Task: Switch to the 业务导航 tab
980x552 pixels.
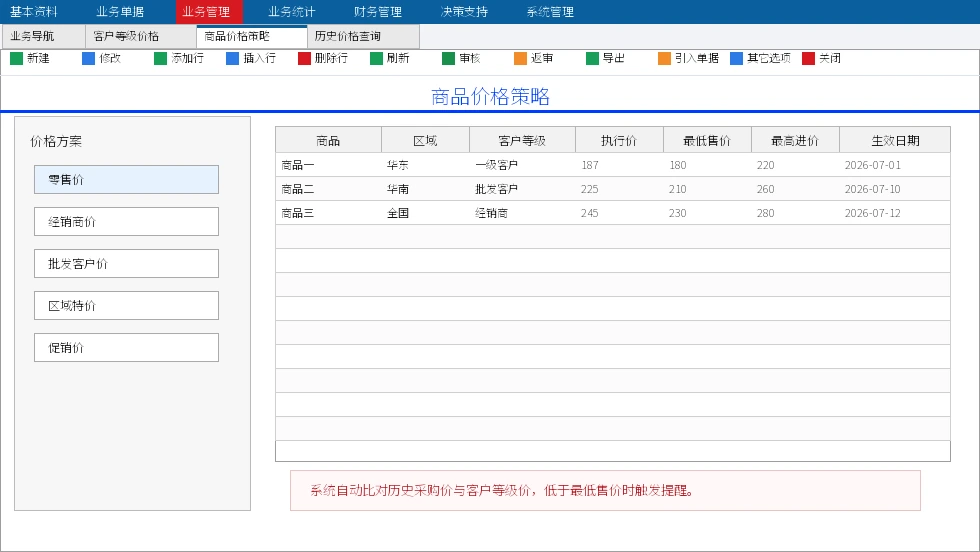Action: click(x=43, y=36)
